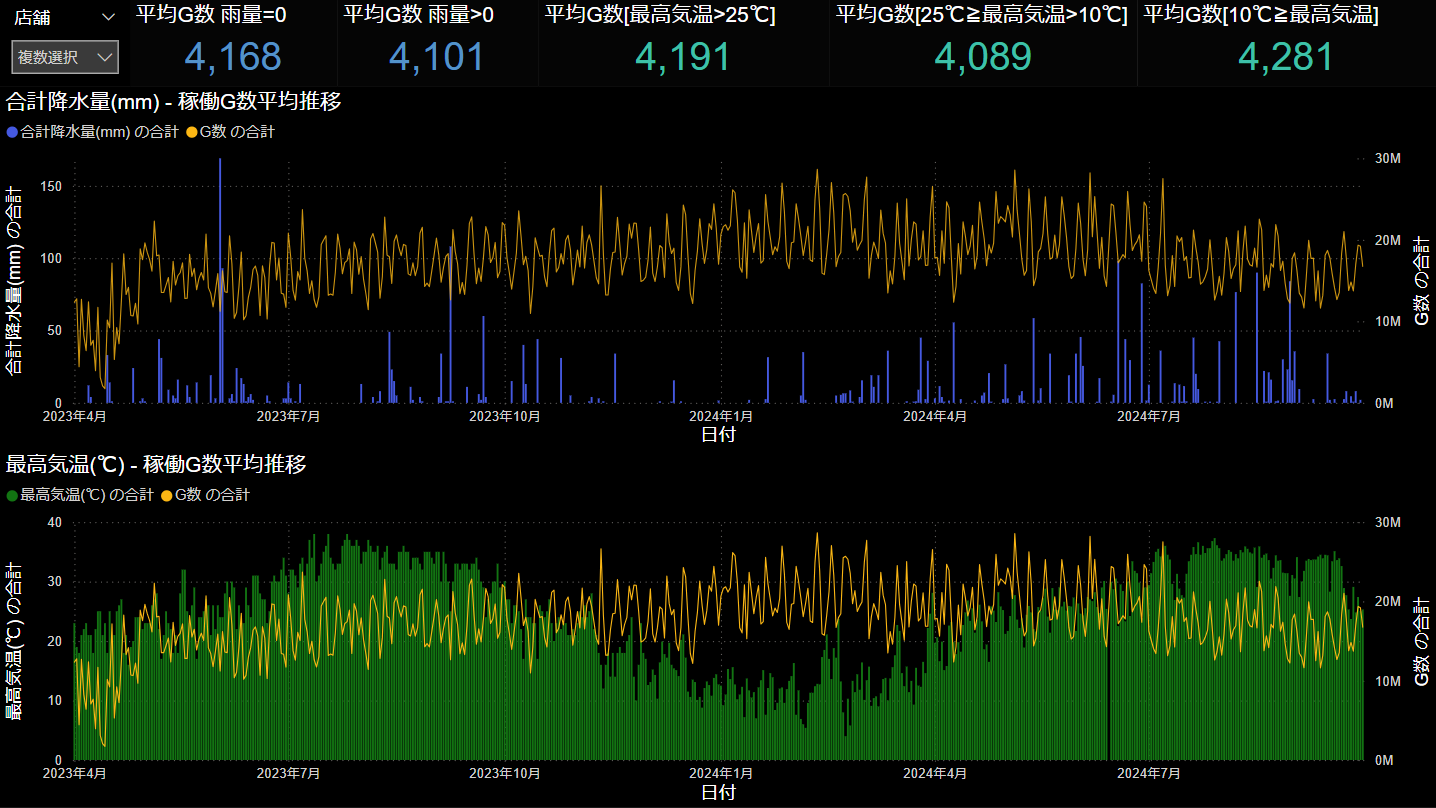Select the 平均G数 雨量>0 card value 4,101
The image size is (1436, 808).
pos(436,58)
